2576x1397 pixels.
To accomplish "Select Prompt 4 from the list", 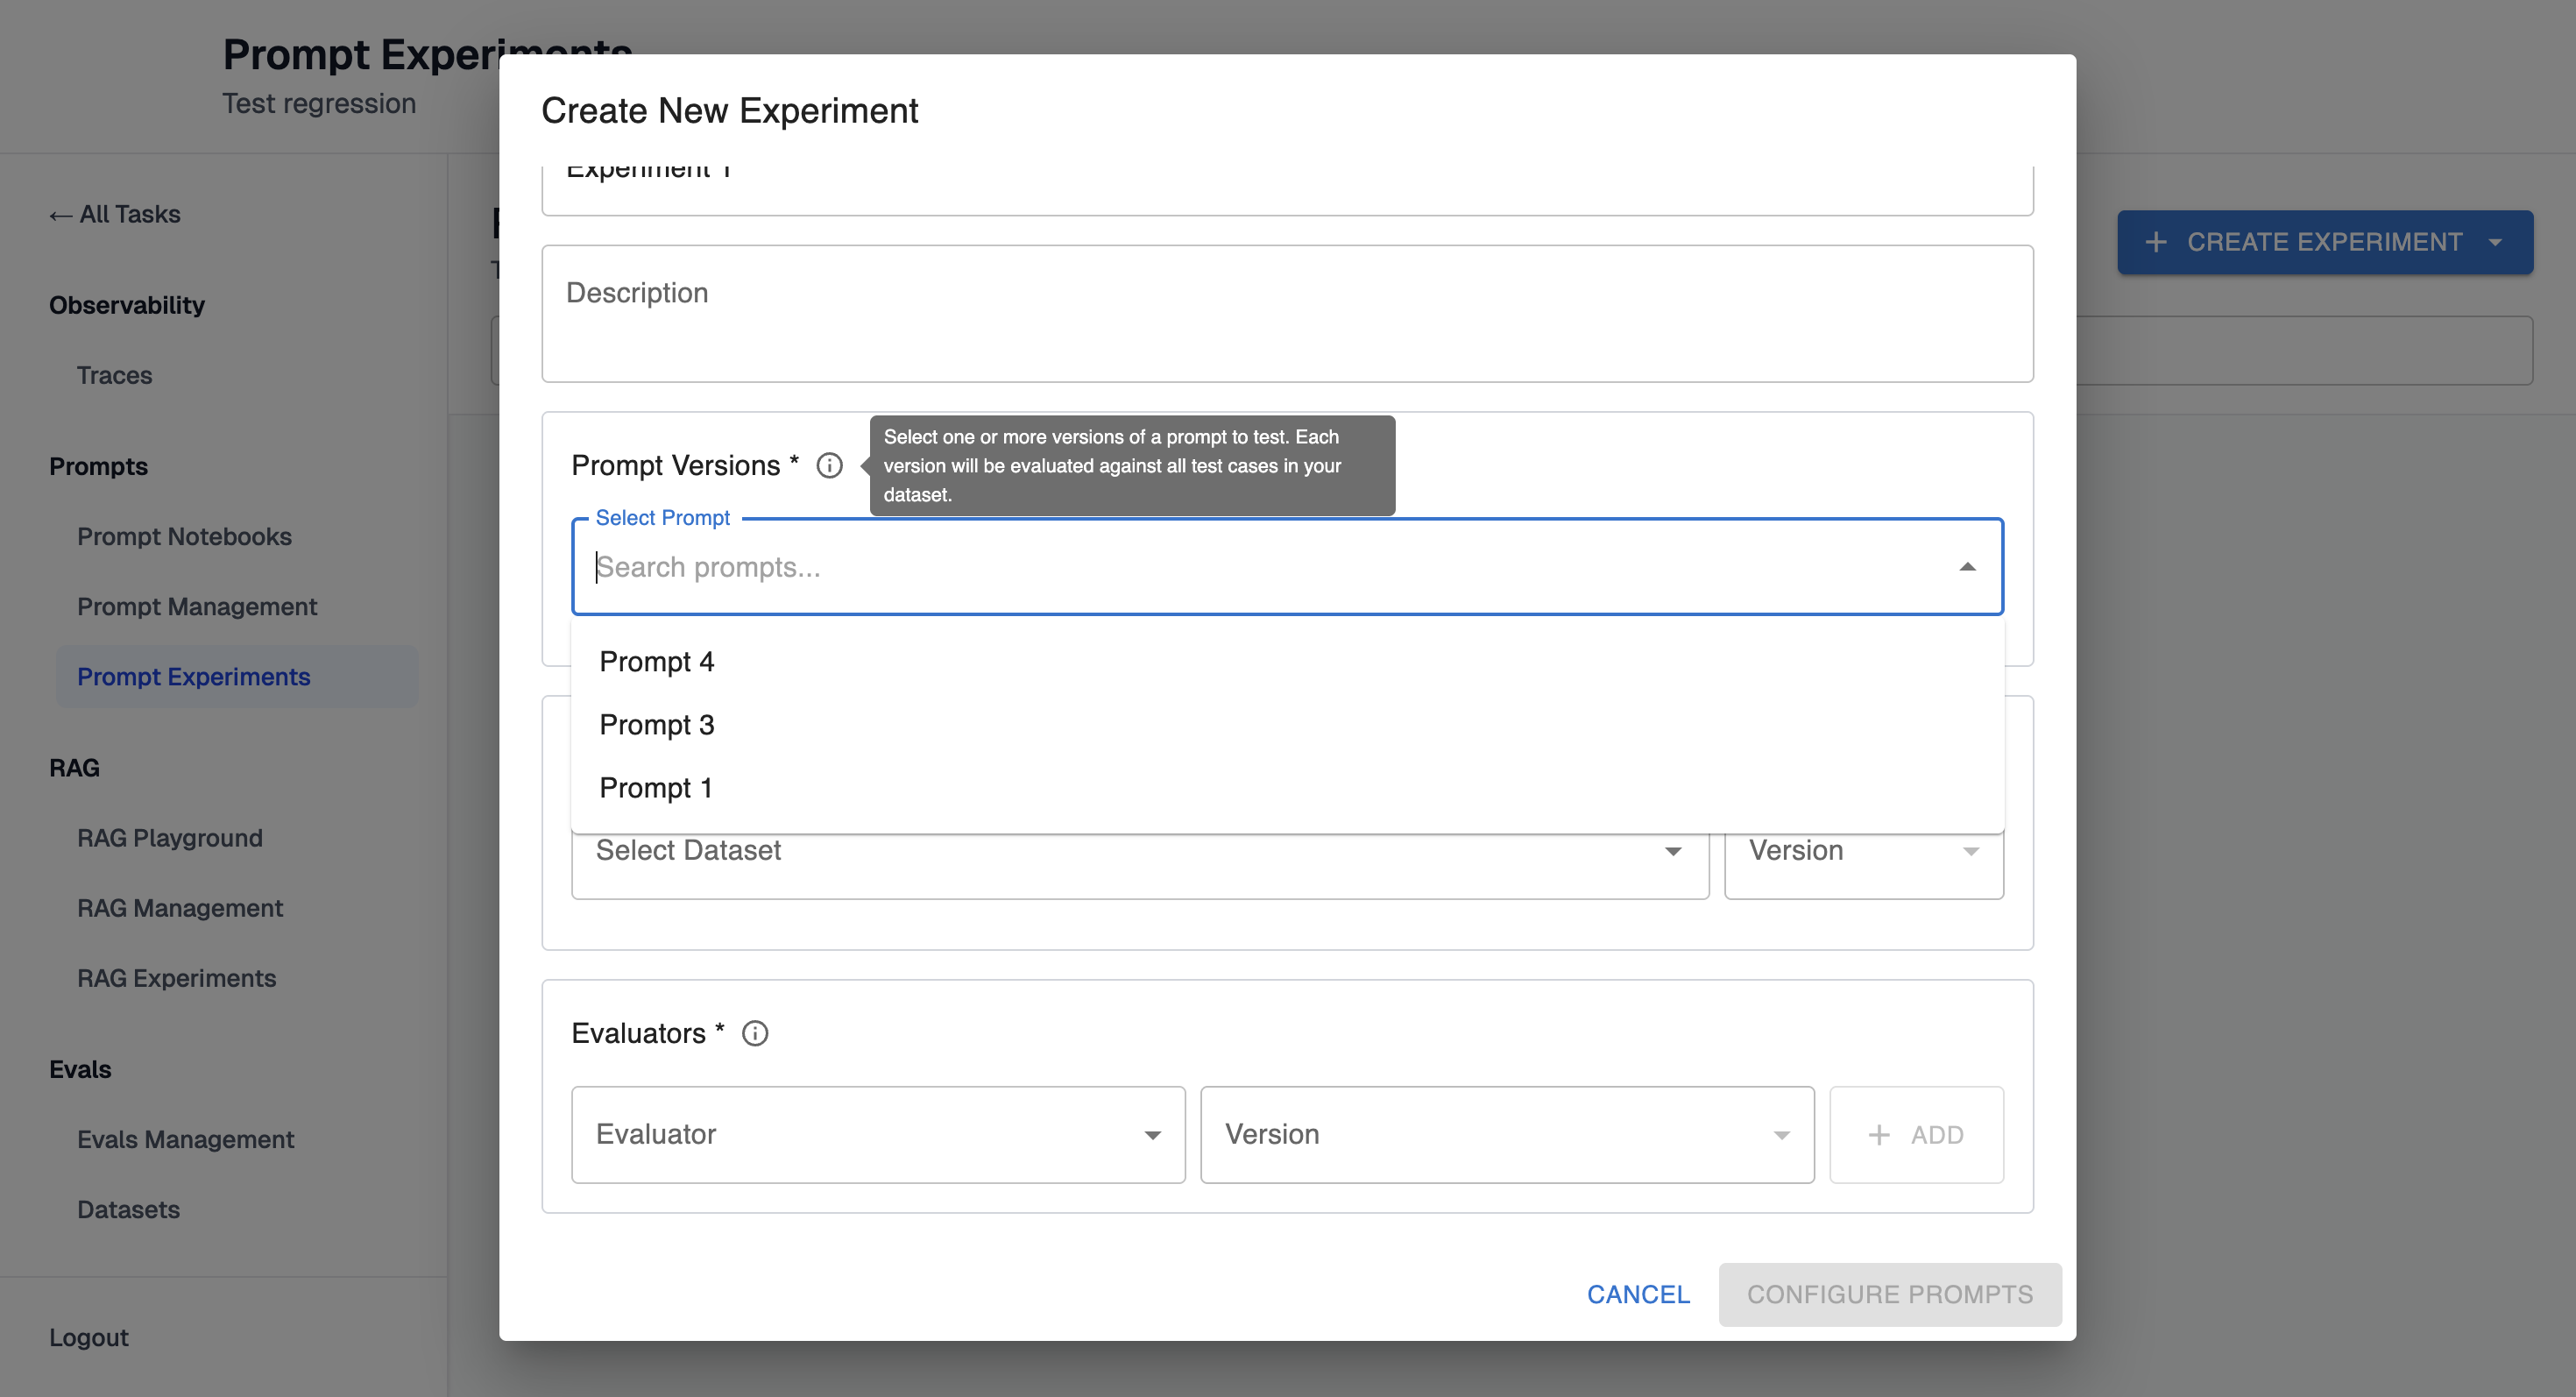I will [657, 662].
